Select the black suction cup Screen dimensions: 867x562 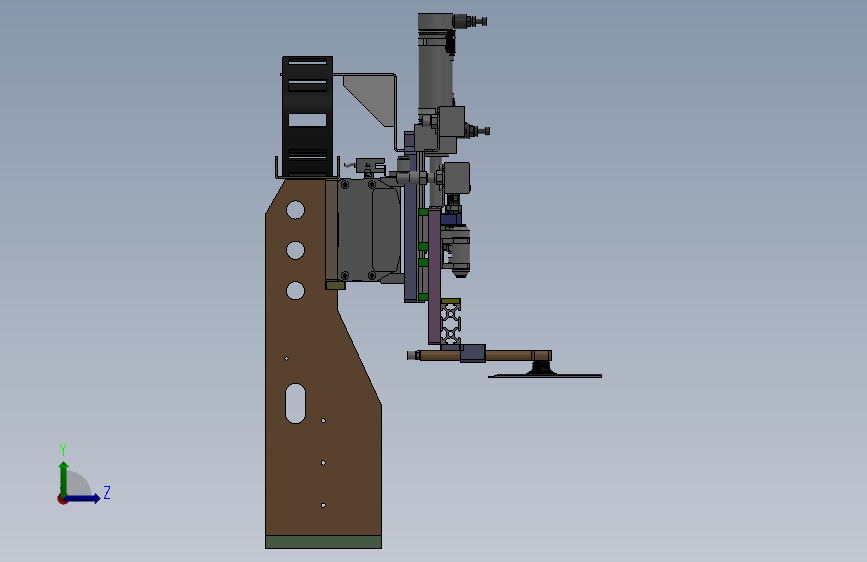541,368
